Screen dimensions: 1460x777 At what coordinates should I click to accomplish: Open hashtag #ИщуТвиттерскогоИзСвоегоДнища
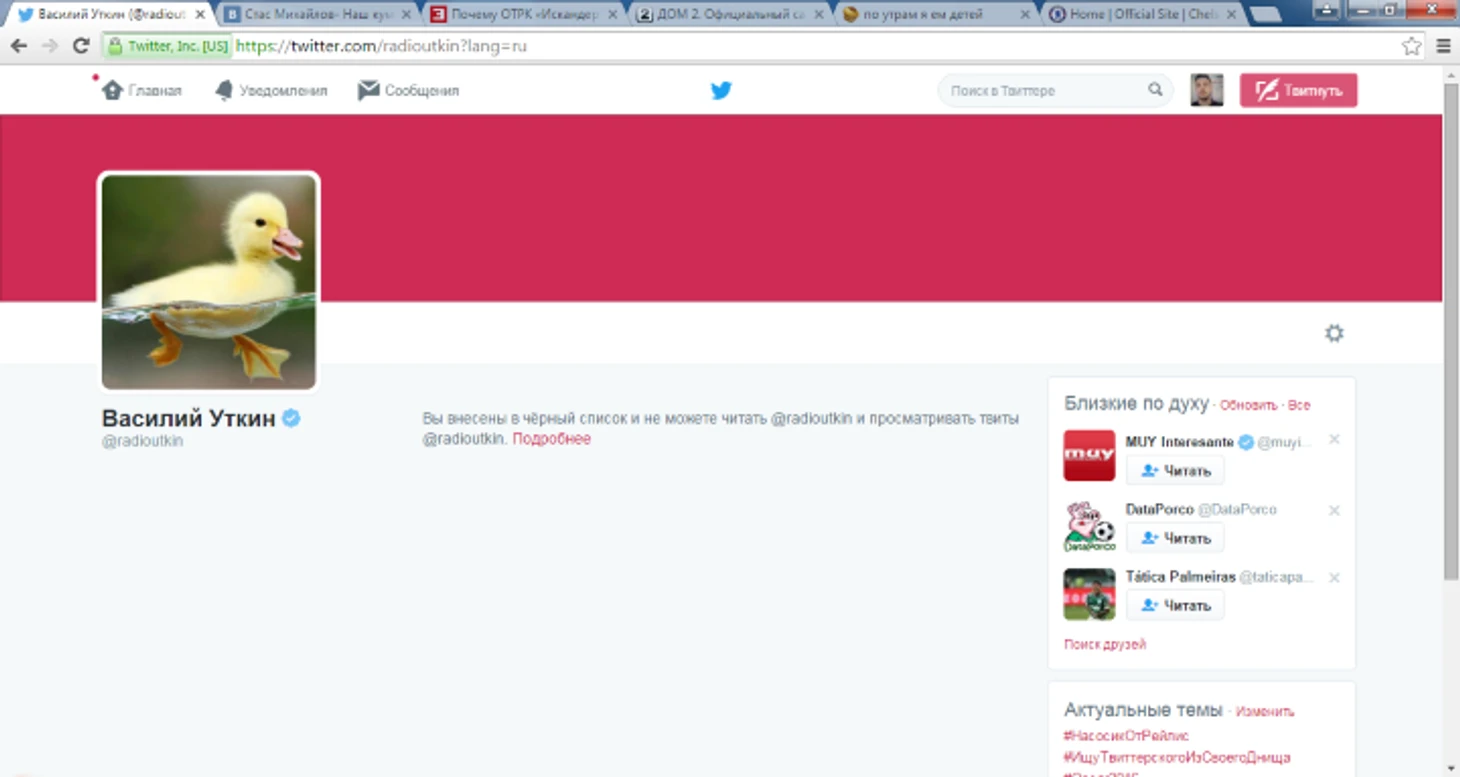1177,758
